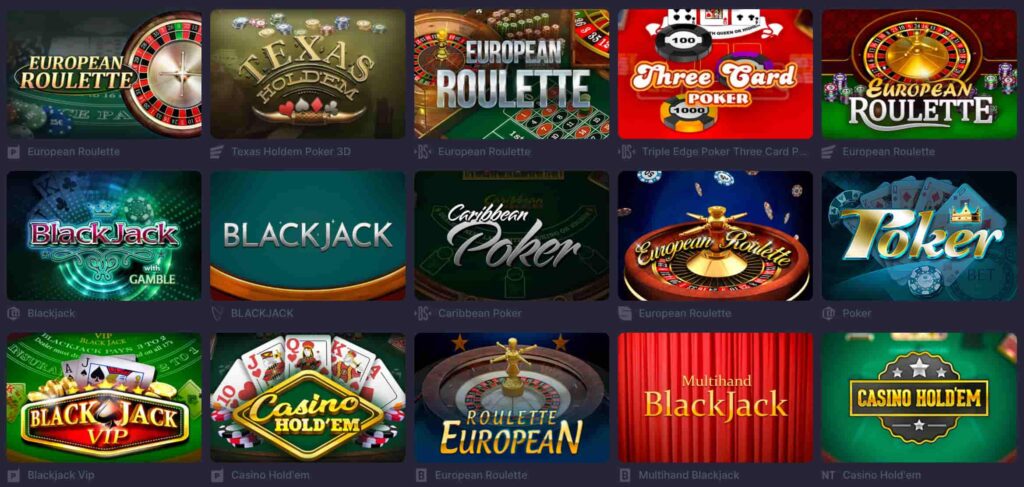Open the Roulette European game with stars
1024x487 pixels.
click(x=511, y=398)
